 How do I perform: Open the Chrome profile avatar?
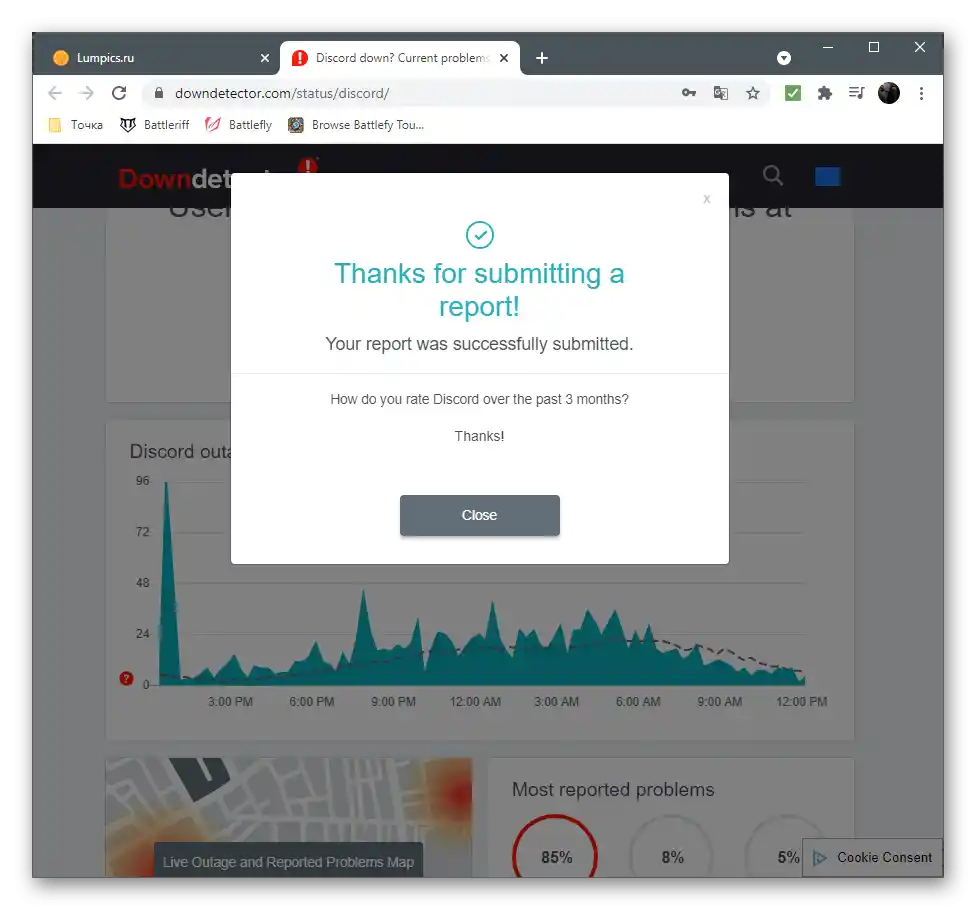pos(889,93)
